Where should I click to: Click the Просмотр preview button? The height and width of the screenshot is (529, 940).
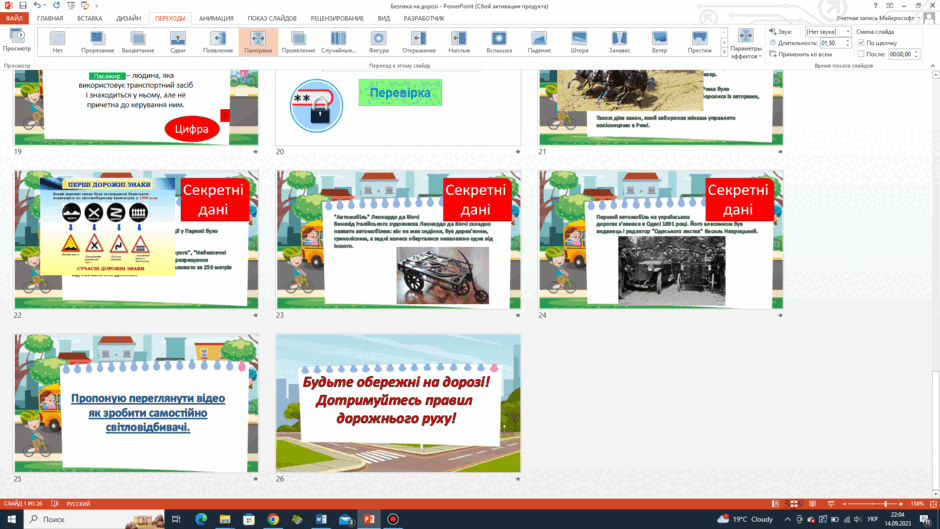click(17, 41)
